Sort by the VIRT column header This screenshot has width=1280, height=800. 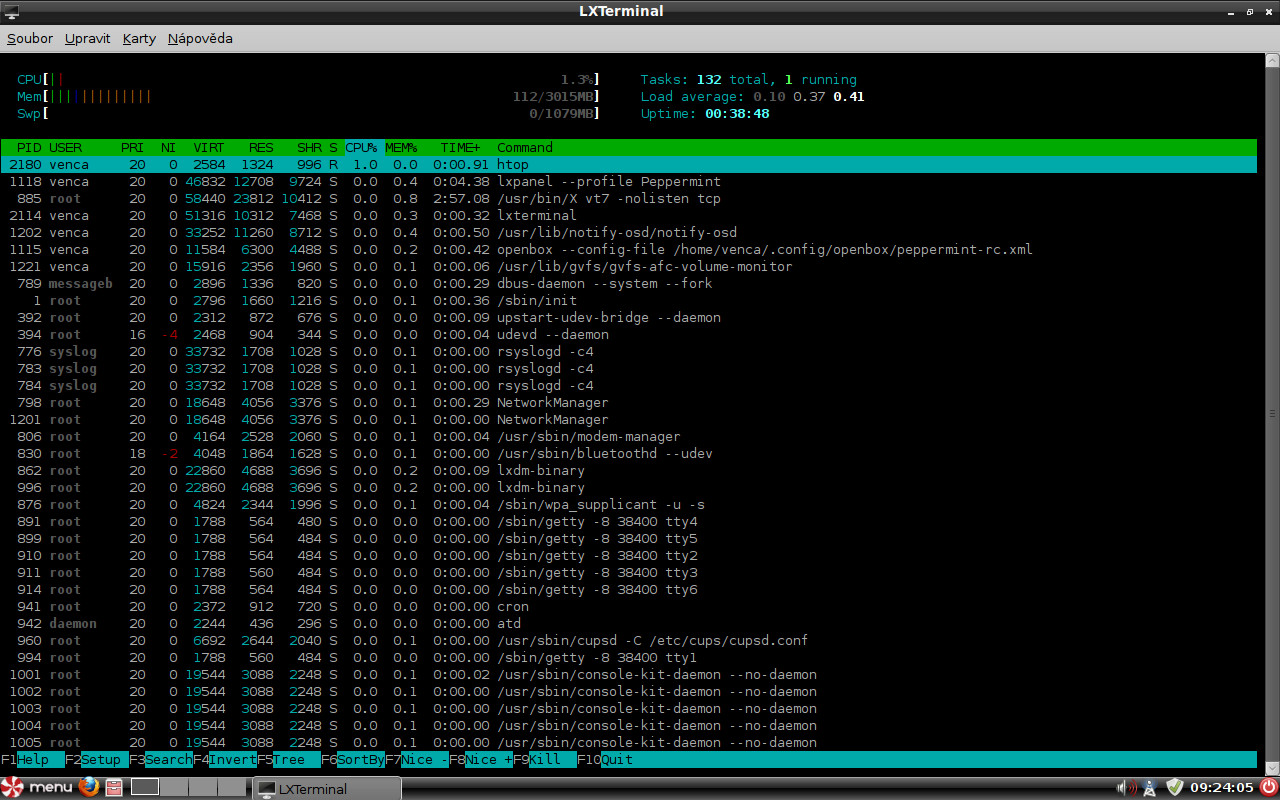[x=209, y=147]
